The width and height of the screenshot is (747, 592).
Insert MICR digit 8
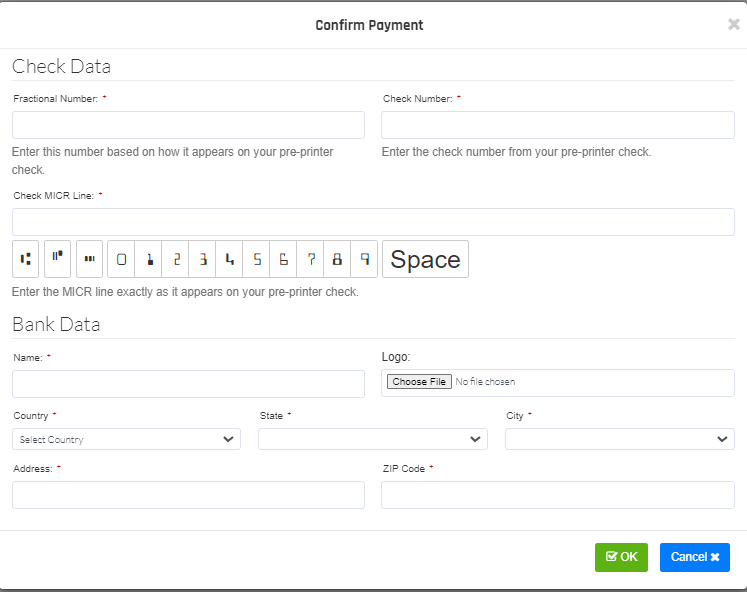337,259
